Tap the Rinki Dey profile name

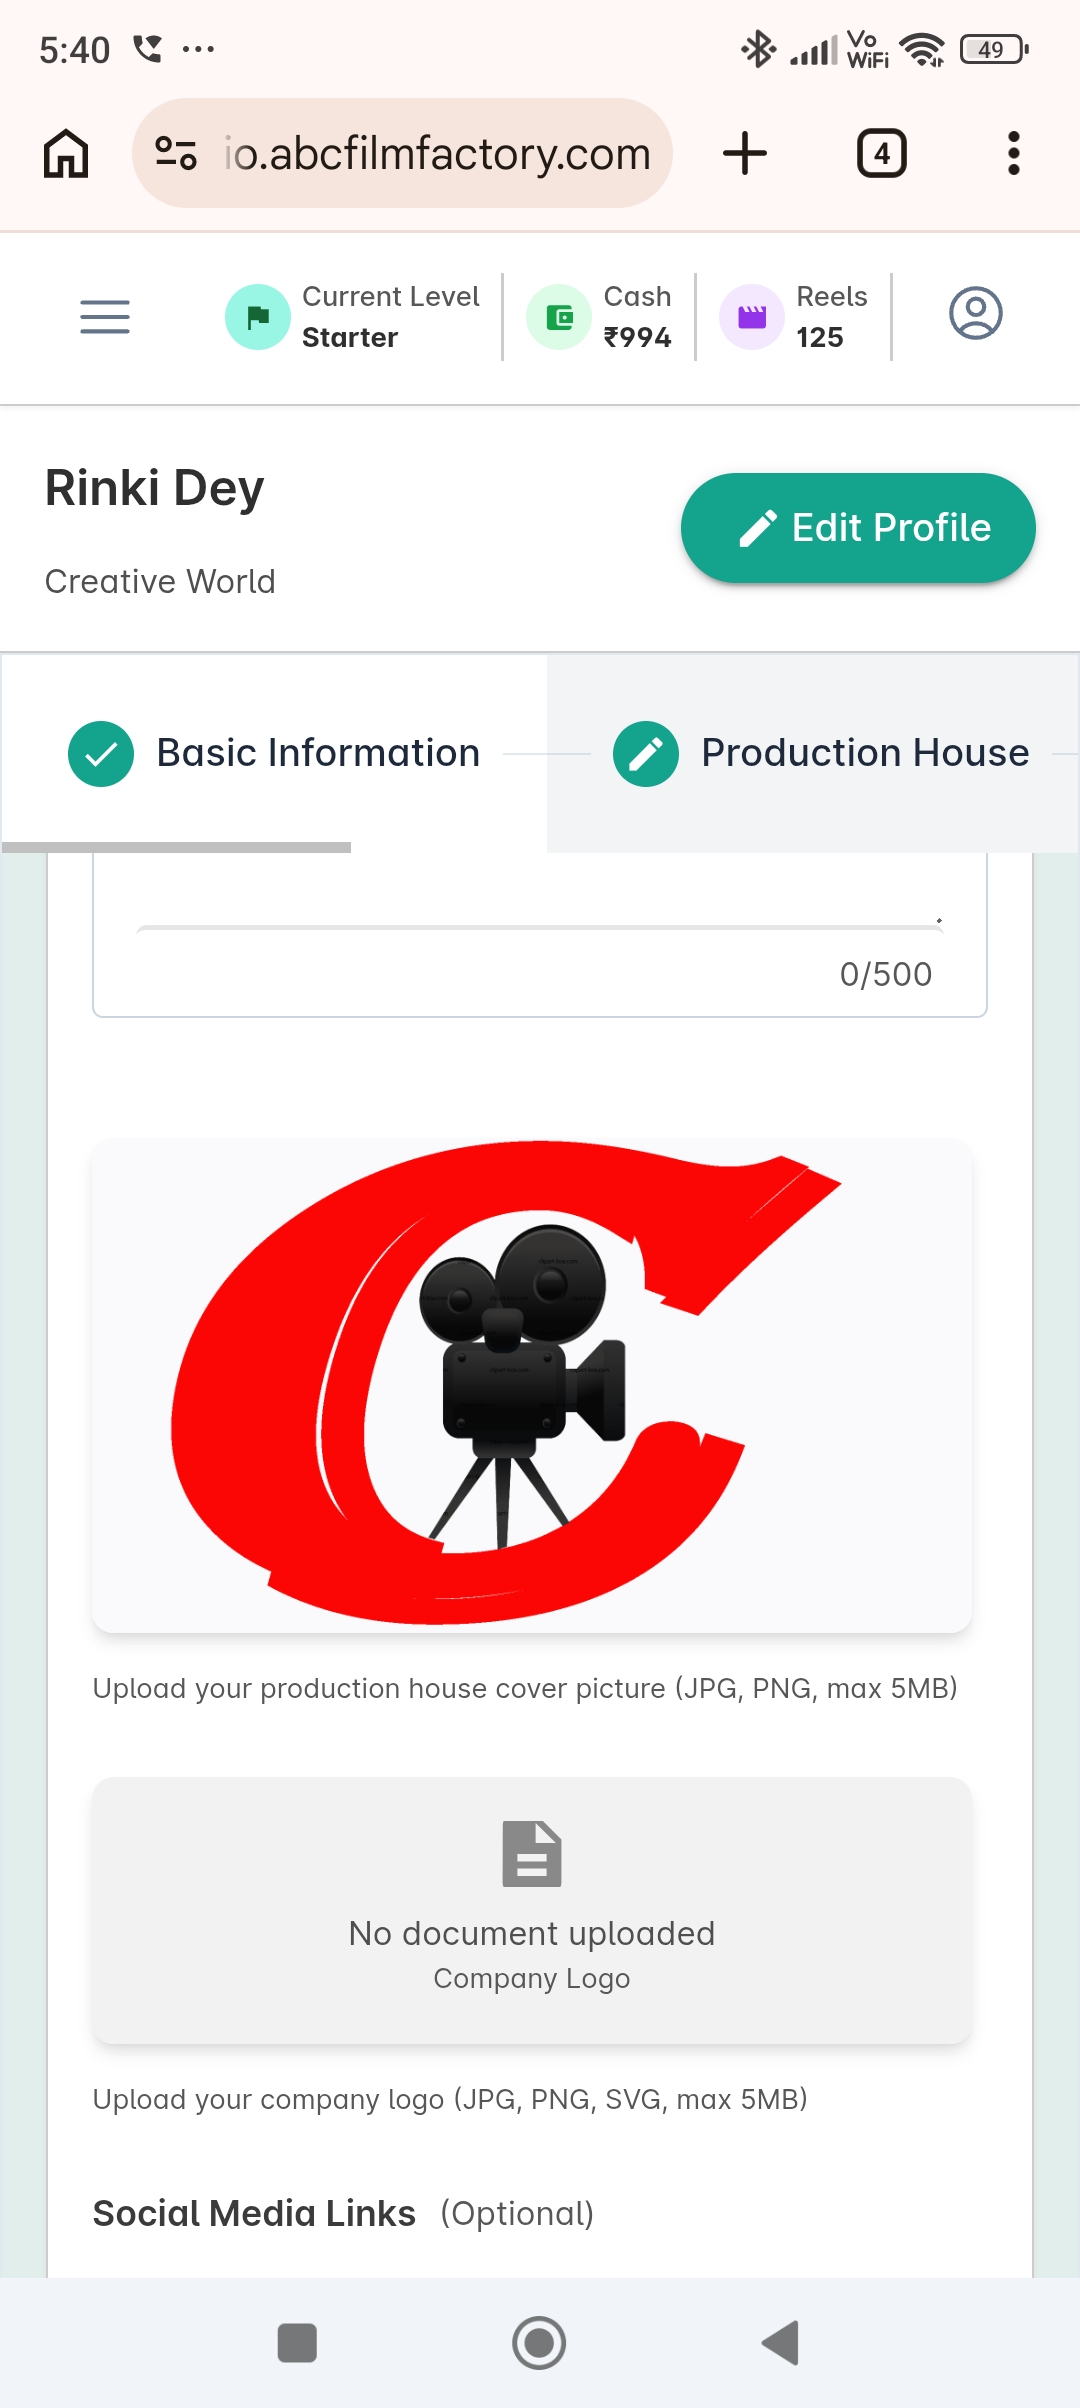point(155,489)
